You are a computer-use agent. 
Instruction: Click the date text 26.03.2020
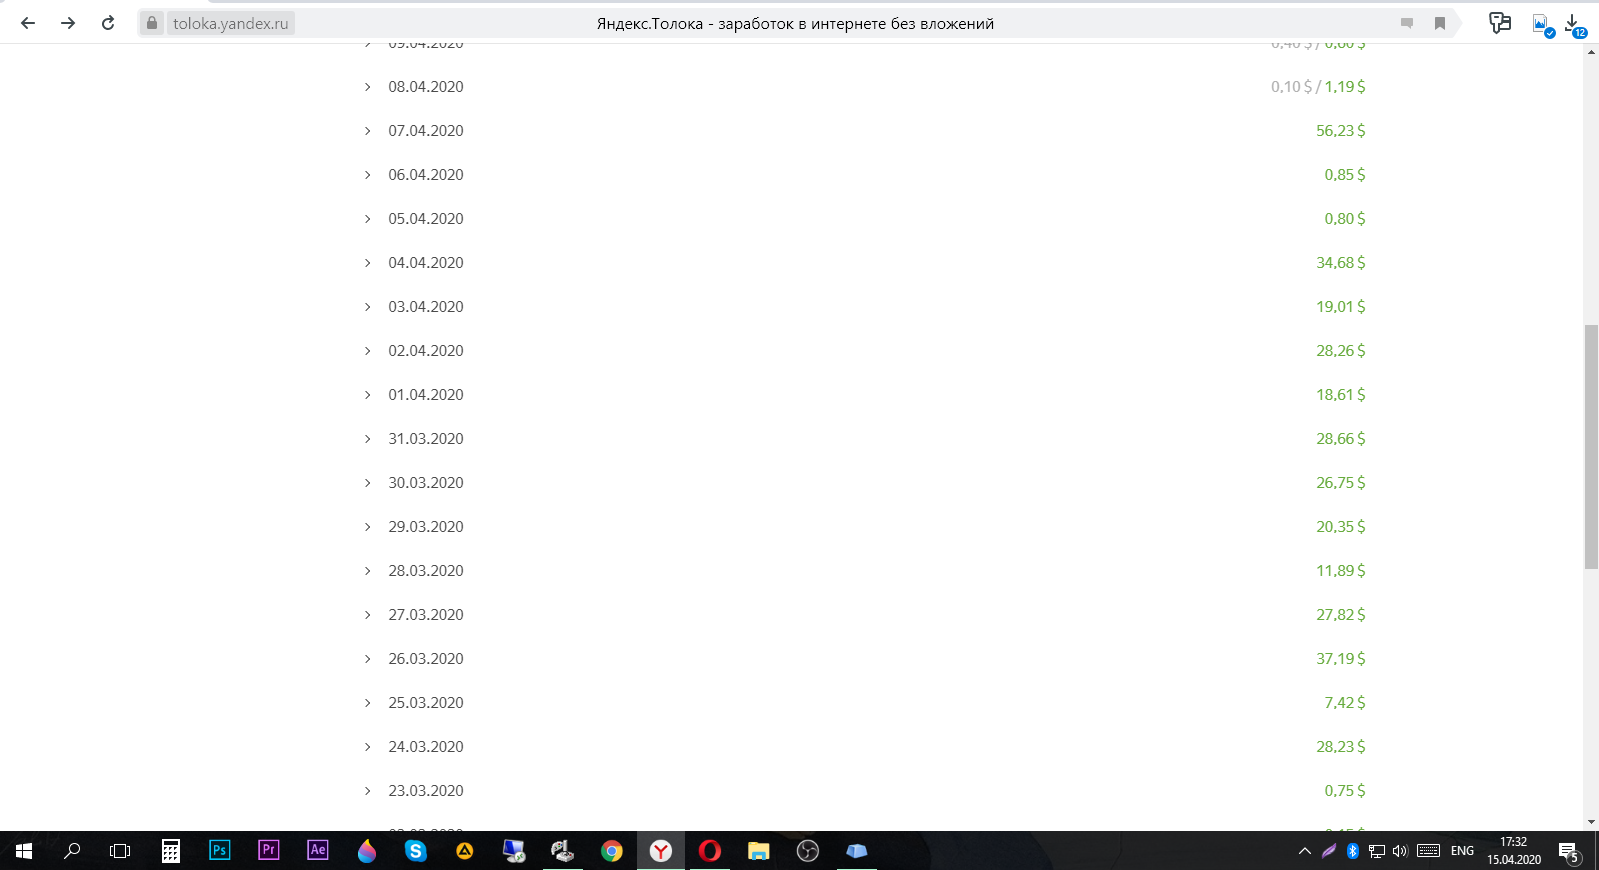(x=426, y=659)
